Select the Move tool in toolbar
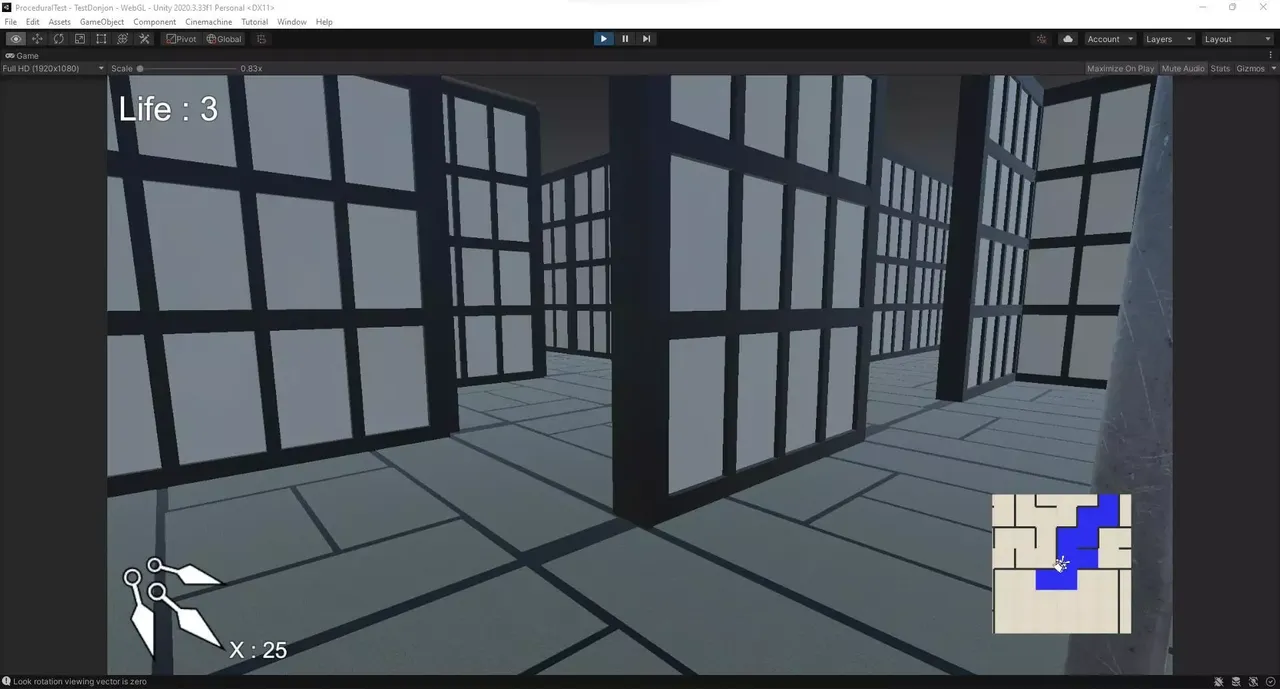The height and width of the screenshot is (689, 1280). [x=37, y=39]
